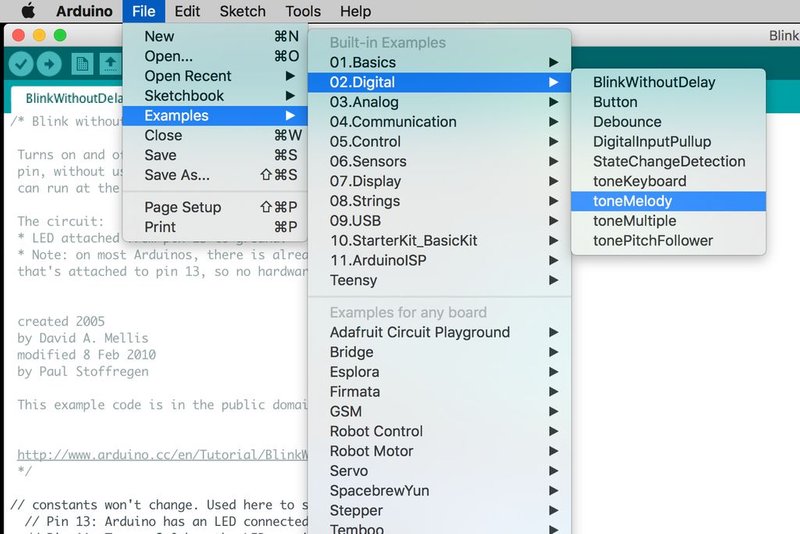The width and height of the screenshot is (800, 534).
Task: Choose Save in File menu
Action: tap(215, 155)
